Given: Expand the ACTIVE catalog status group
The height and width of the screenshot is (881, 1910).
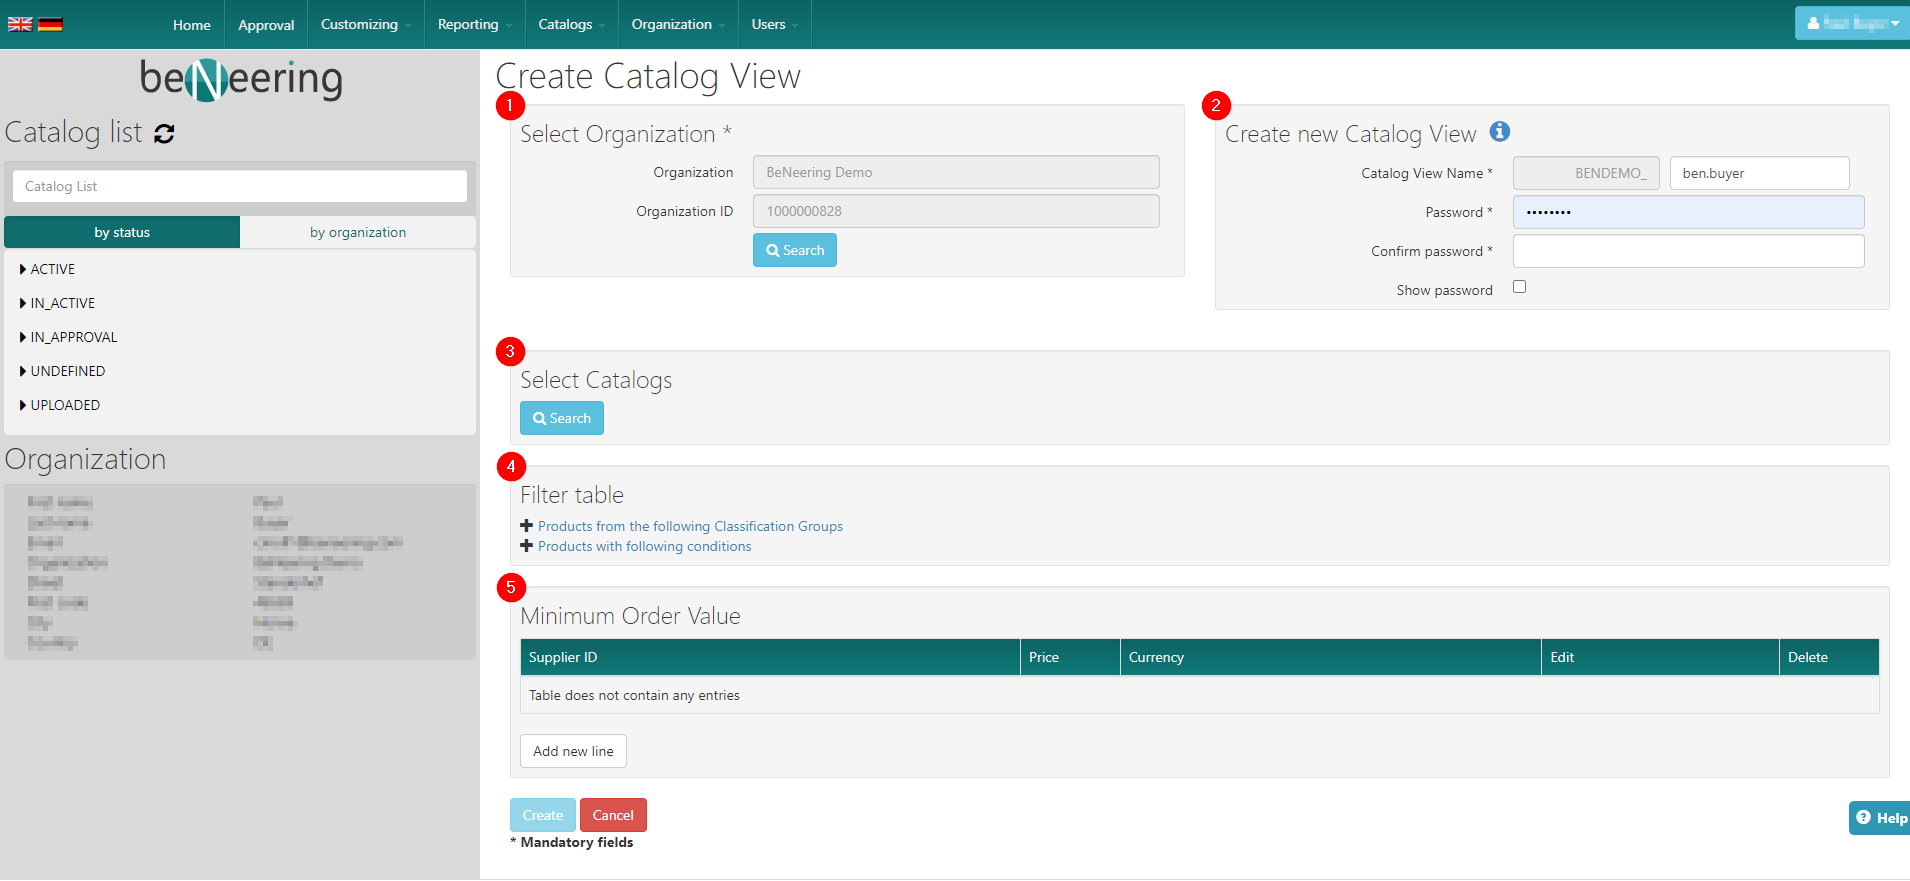Looking at the screenshot, I should tap(23, 269).
